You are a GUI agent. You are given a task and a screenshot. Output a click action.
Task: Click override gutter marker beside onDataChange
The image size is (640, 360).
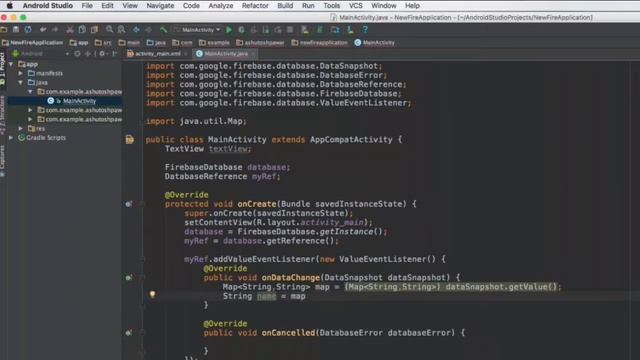(129, 278)
